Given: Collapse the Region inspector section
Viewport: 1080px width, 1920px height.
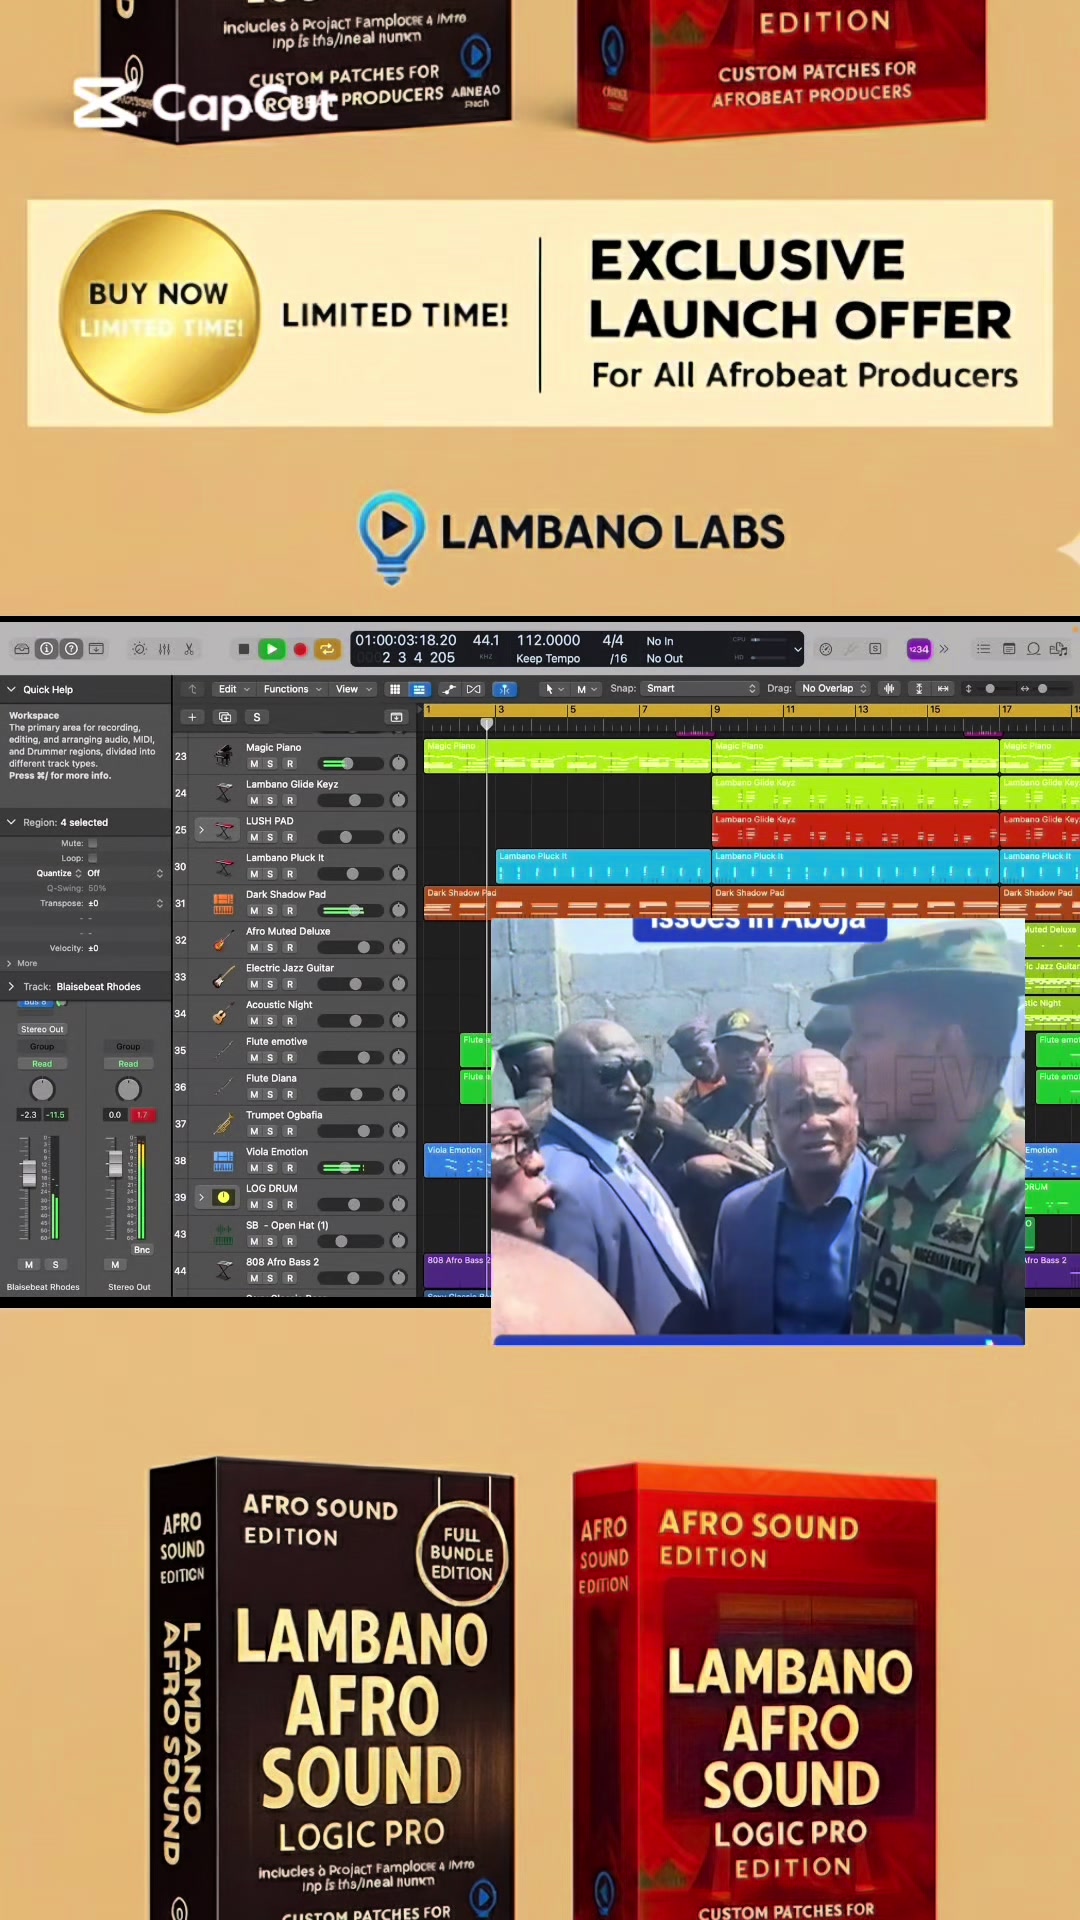Looking at the screenshot, I should (x=11, y=822).
